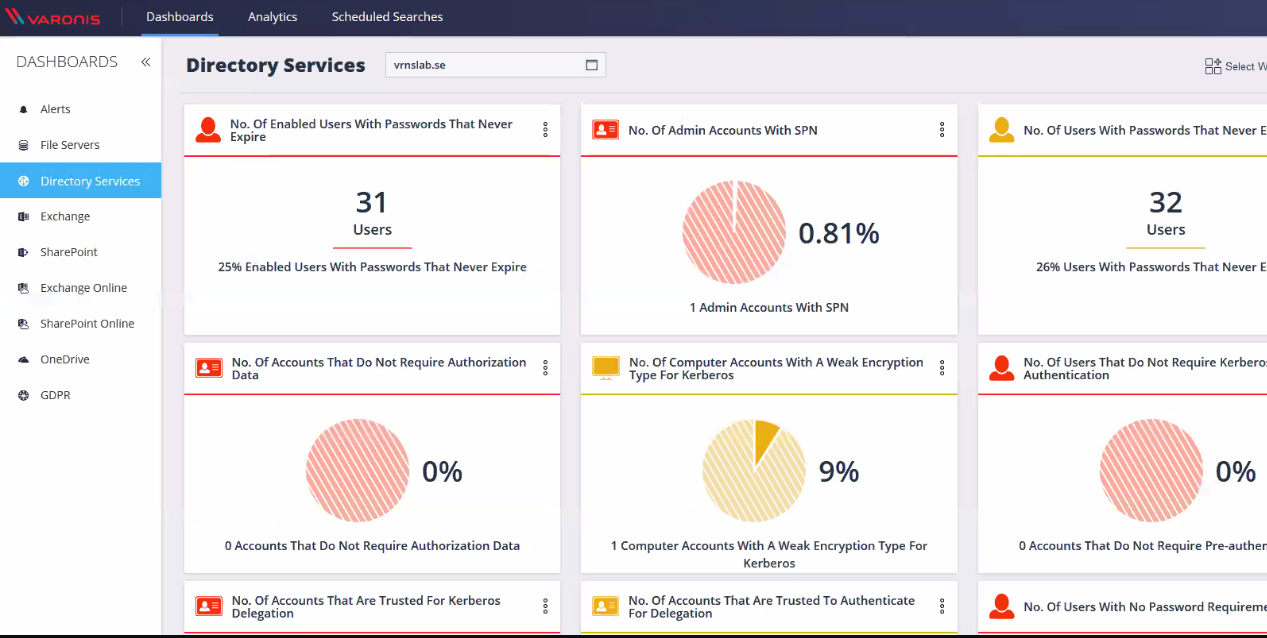
Task: Open the SharePoint dashboard
Action: (x=80, y=252)
